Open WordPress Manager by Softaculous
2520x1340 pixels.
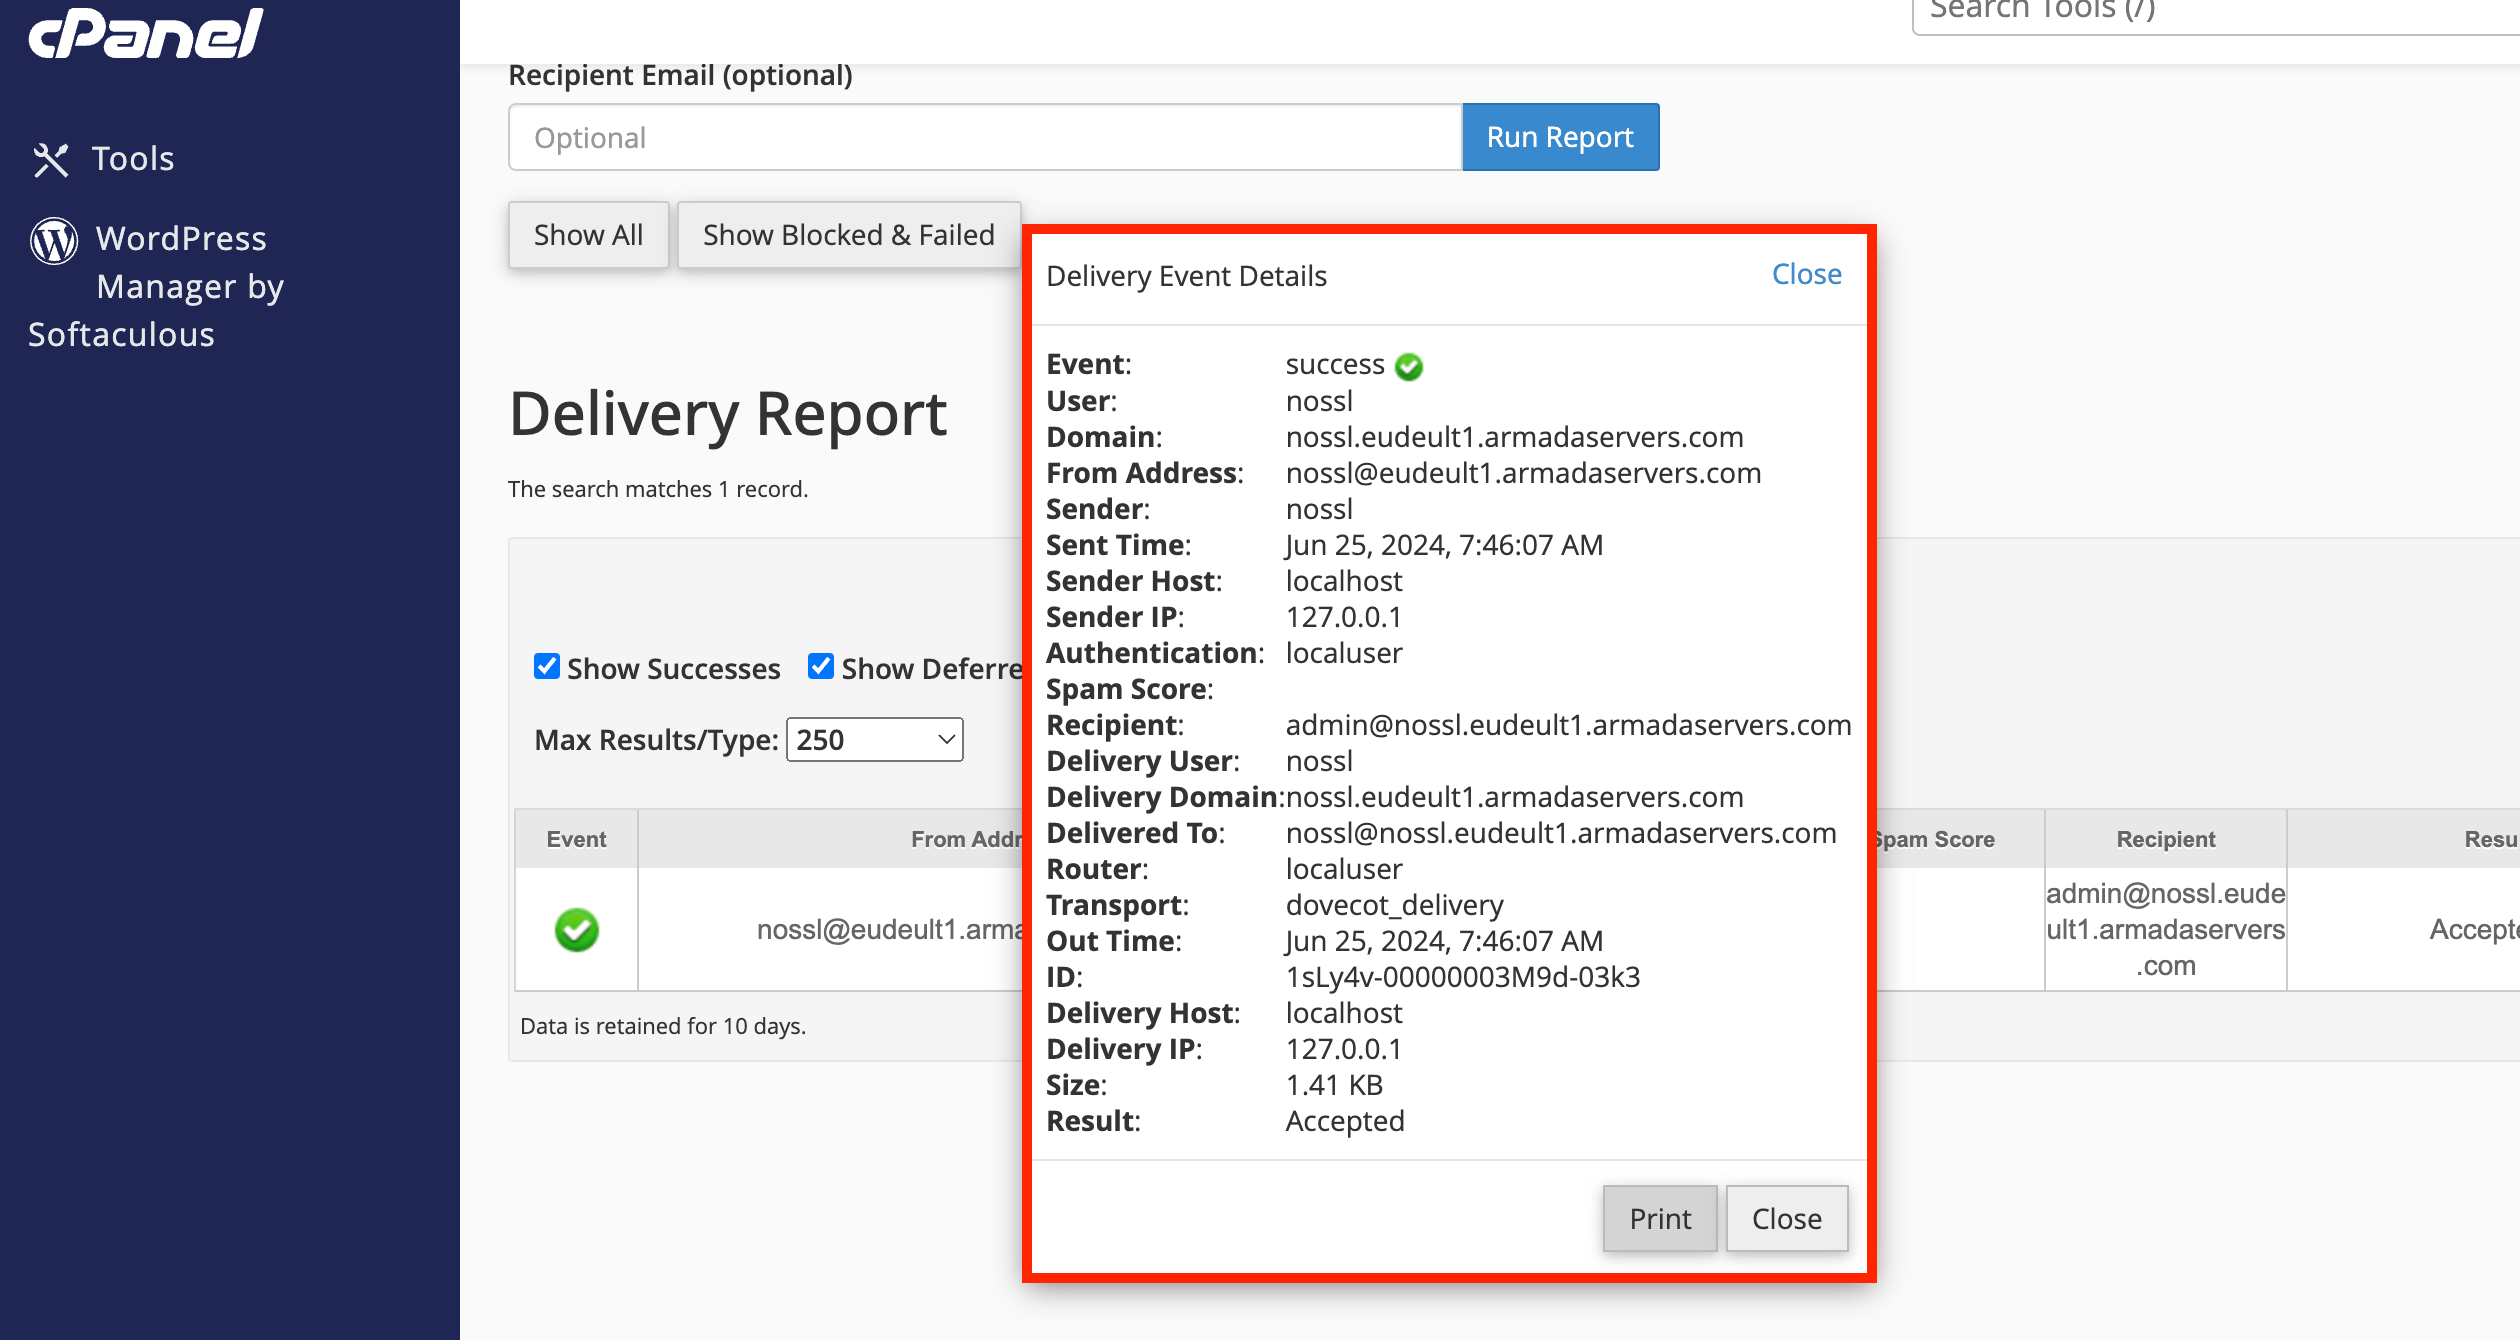pos(157,286)
